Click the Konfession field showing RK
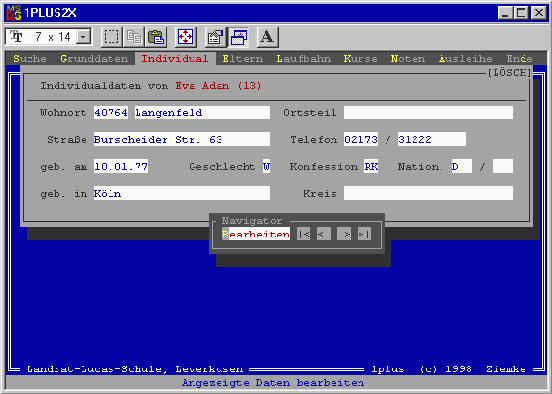552x394 pixels. tap(371, 166)
